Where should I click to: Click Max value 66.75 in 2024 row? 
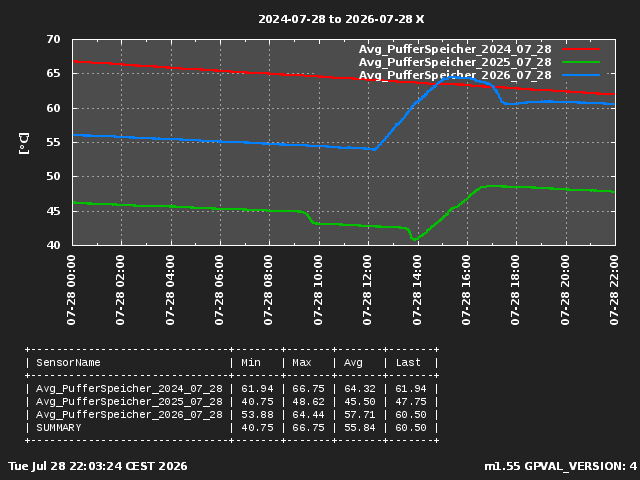[308, 389]
